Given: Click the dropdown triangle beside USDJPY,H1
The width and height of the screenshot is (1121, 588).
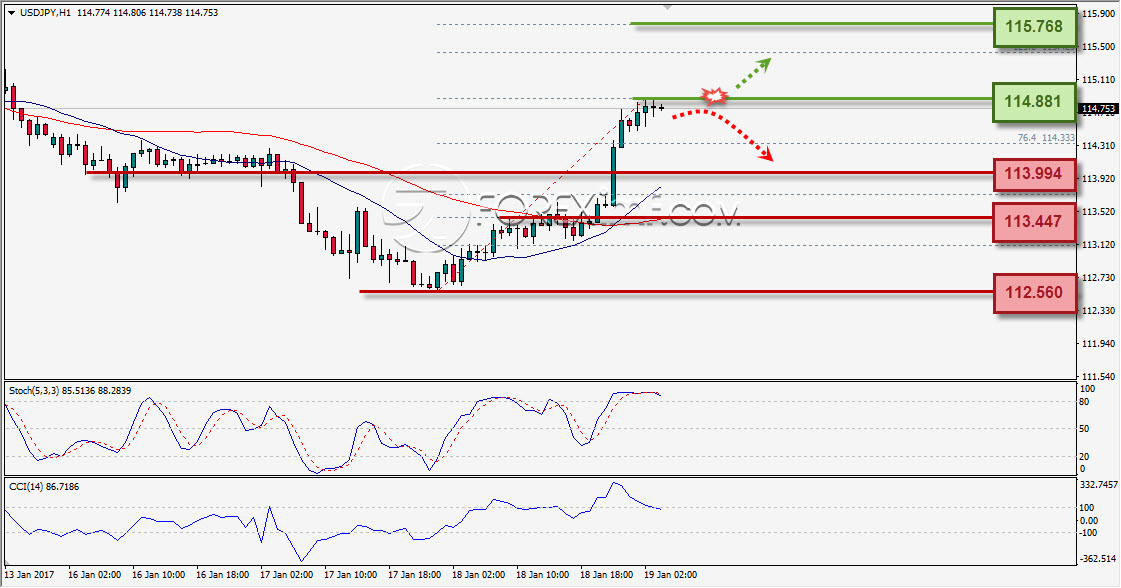Looking at the screenshot, I should [x=11, y=13].
